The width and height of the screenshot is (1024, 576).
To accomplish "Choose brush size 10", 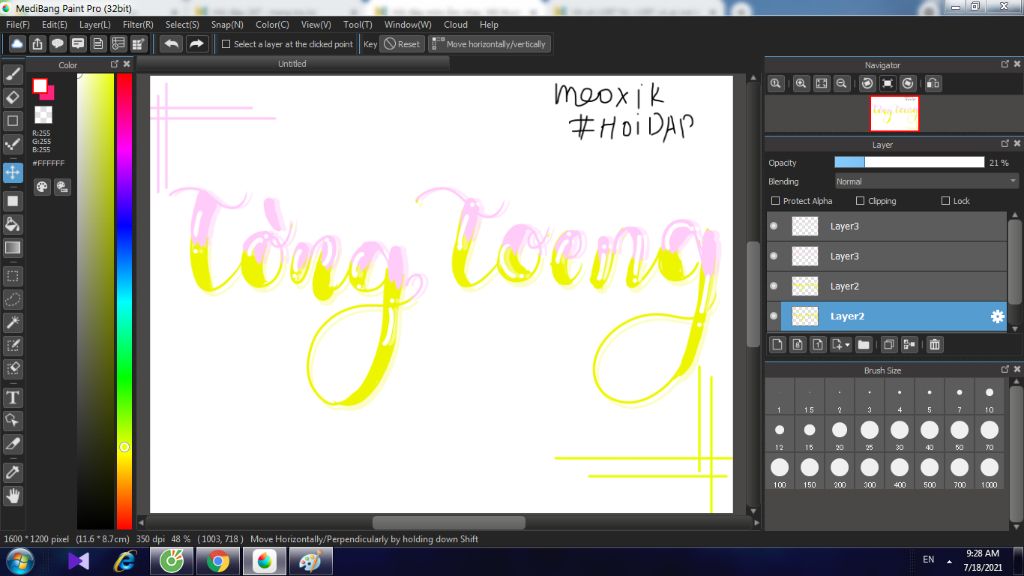I will pyautogui.click(x=989, y=397).
